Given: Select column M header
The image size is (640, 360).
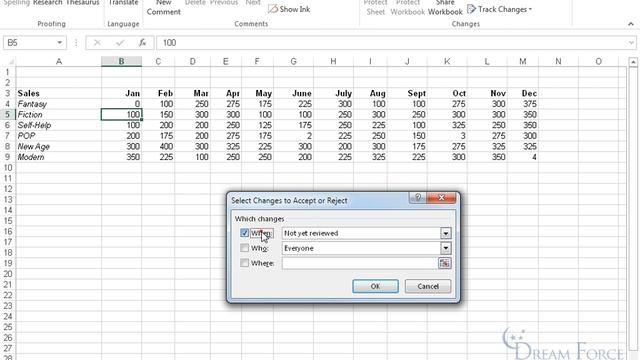Looking at the screenshot, I should pyautogui.click(x=523, y=62).
